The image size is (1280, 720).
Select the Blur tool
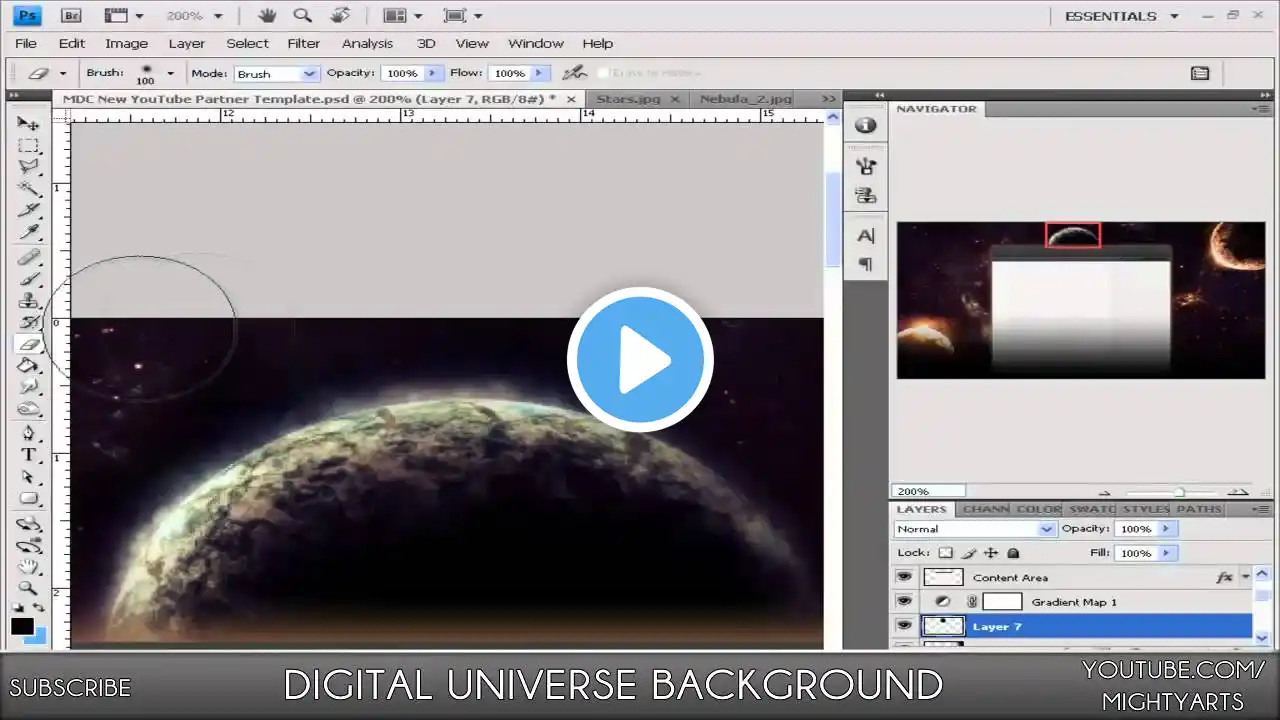(28, 387)
